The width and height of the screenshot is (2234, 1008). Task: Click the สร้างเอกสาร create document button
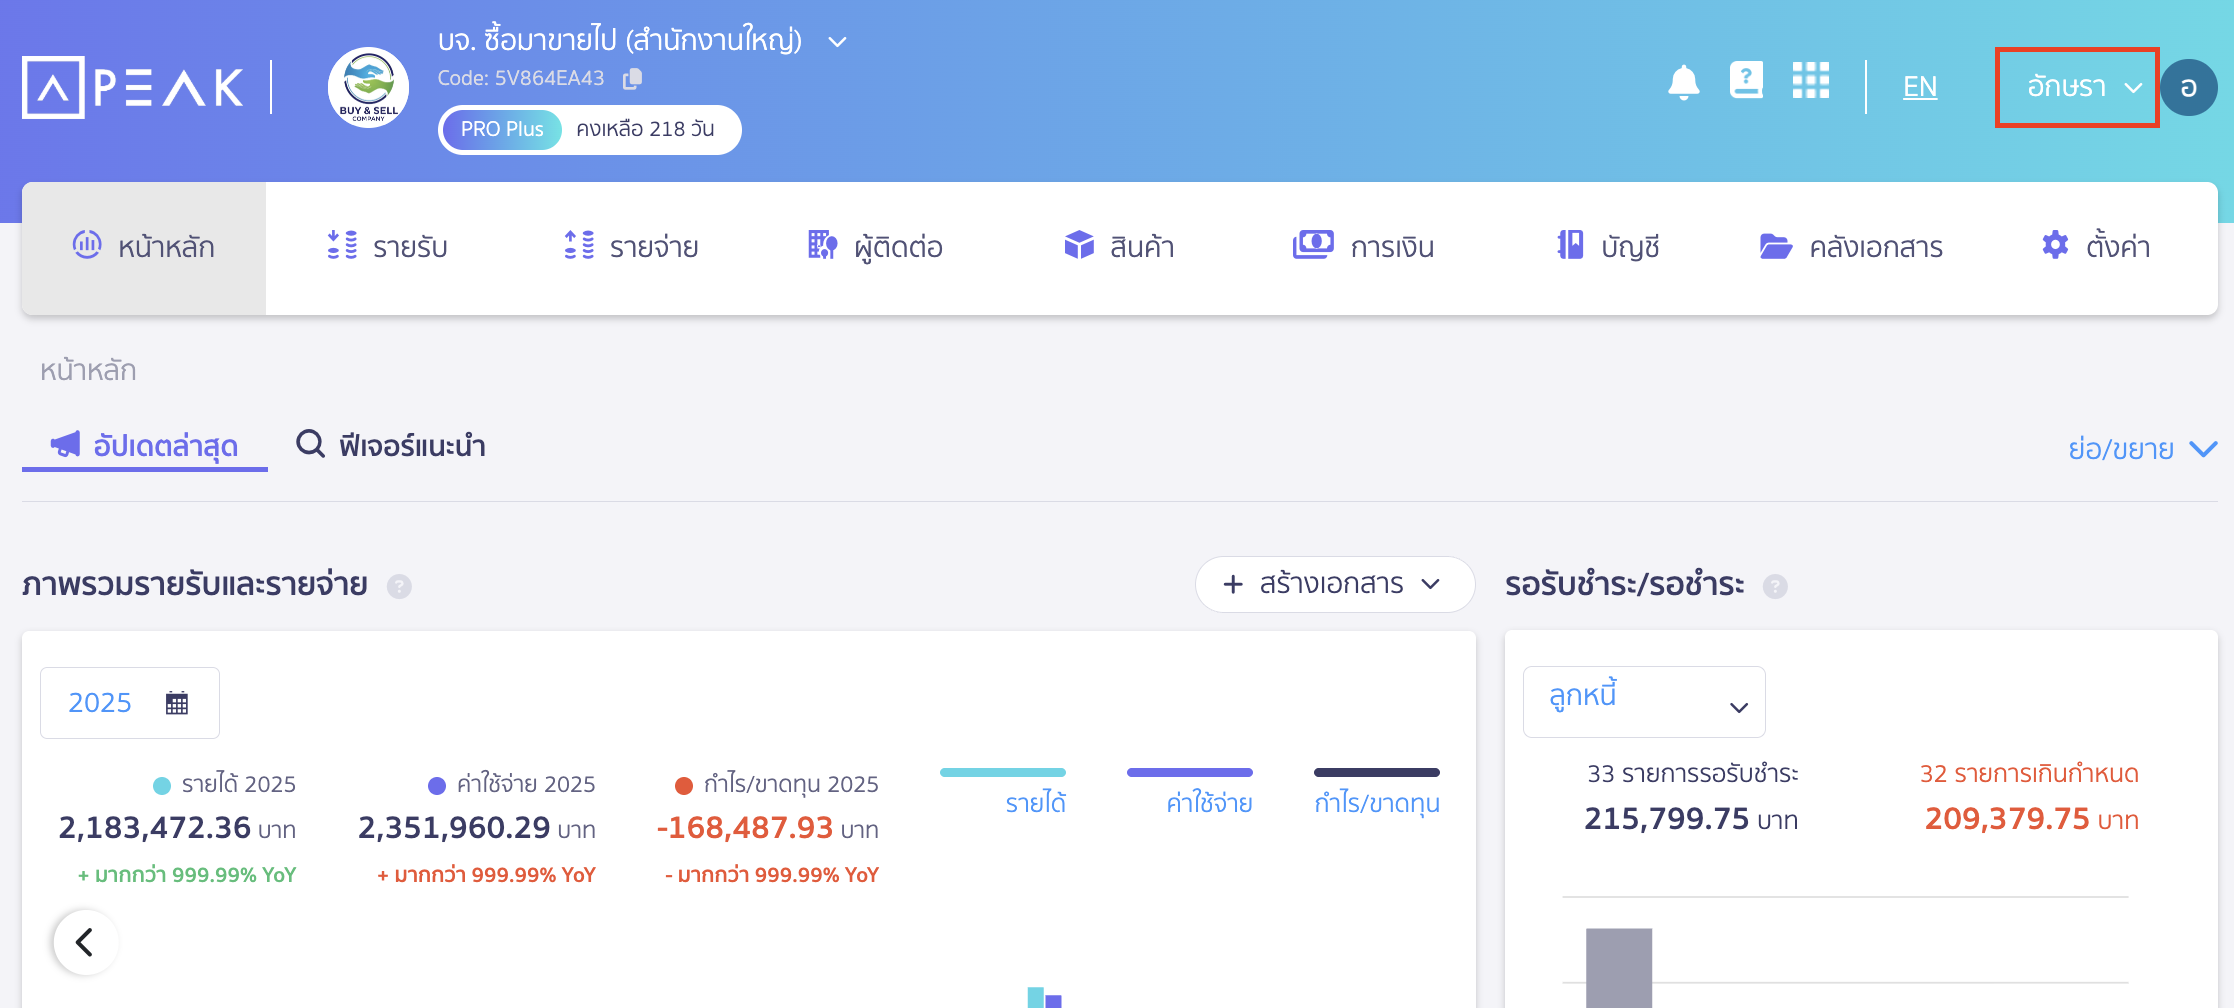[x=1334, y=583]
